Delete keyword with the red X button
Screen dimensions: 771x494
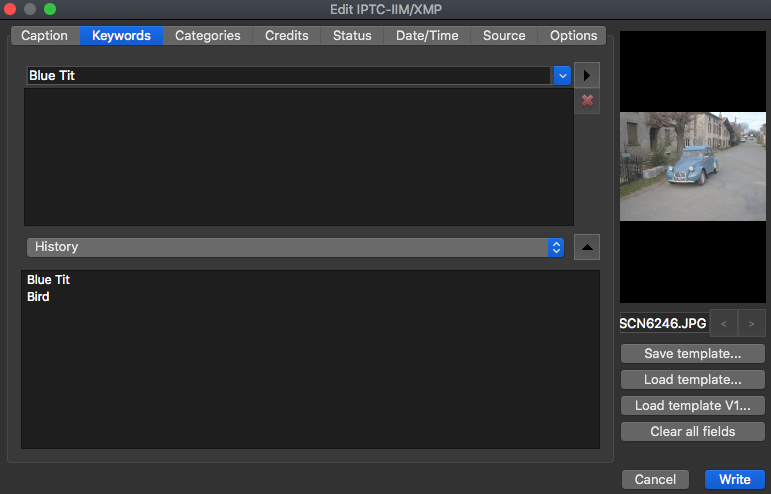point(587,101)
